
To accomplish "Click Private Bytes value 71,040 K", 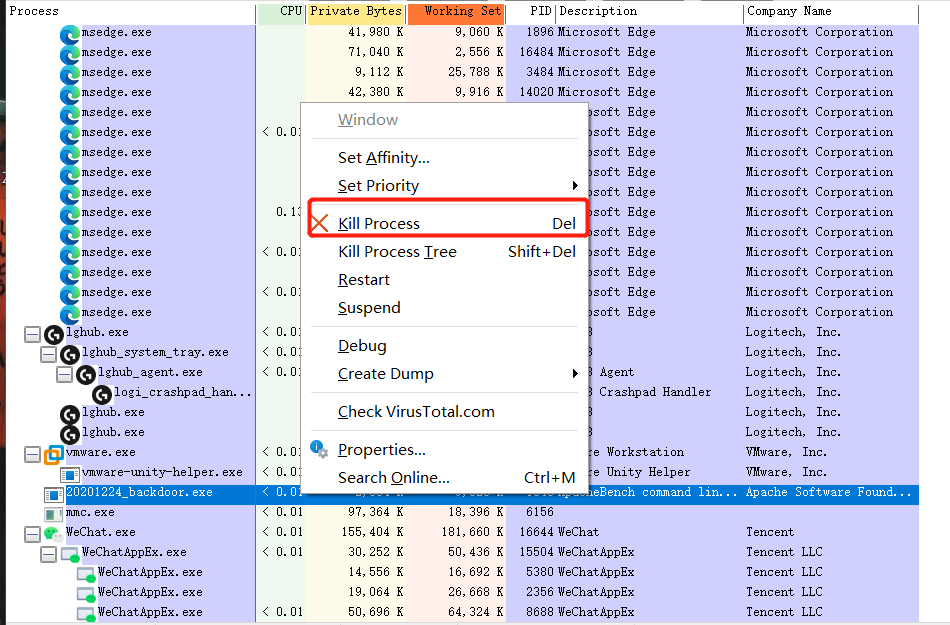I will (x=376, y=52).
